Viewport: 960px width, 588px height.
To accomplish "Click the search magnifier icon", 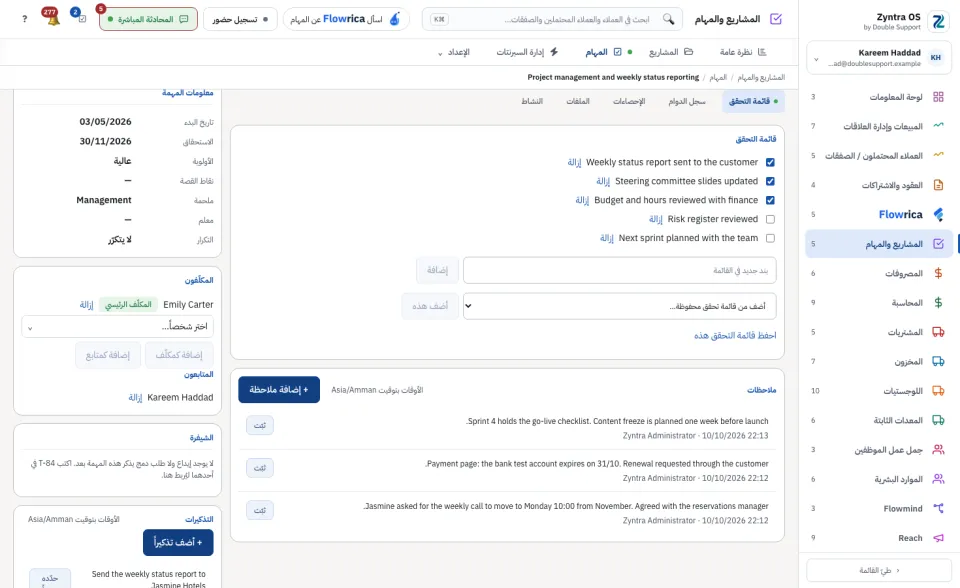I will click(x=669, y=19).
